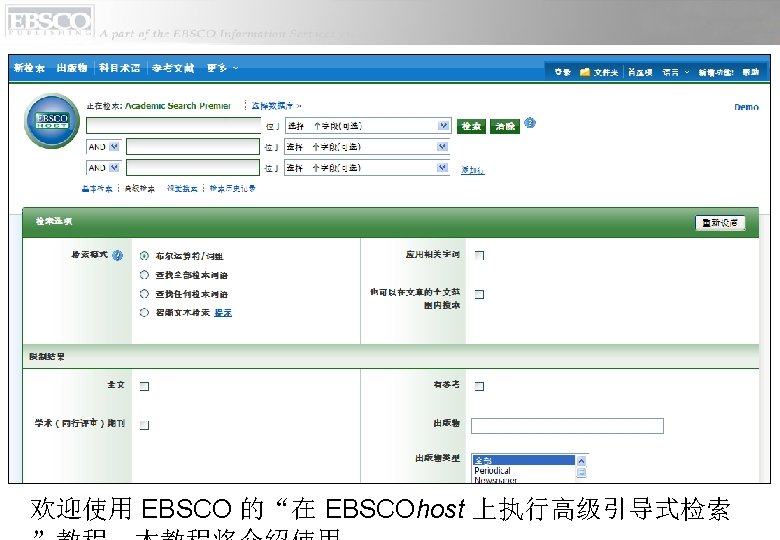
Task: Click the 提示 (Hint) link next to SmartText
Action: pos(223,312)
